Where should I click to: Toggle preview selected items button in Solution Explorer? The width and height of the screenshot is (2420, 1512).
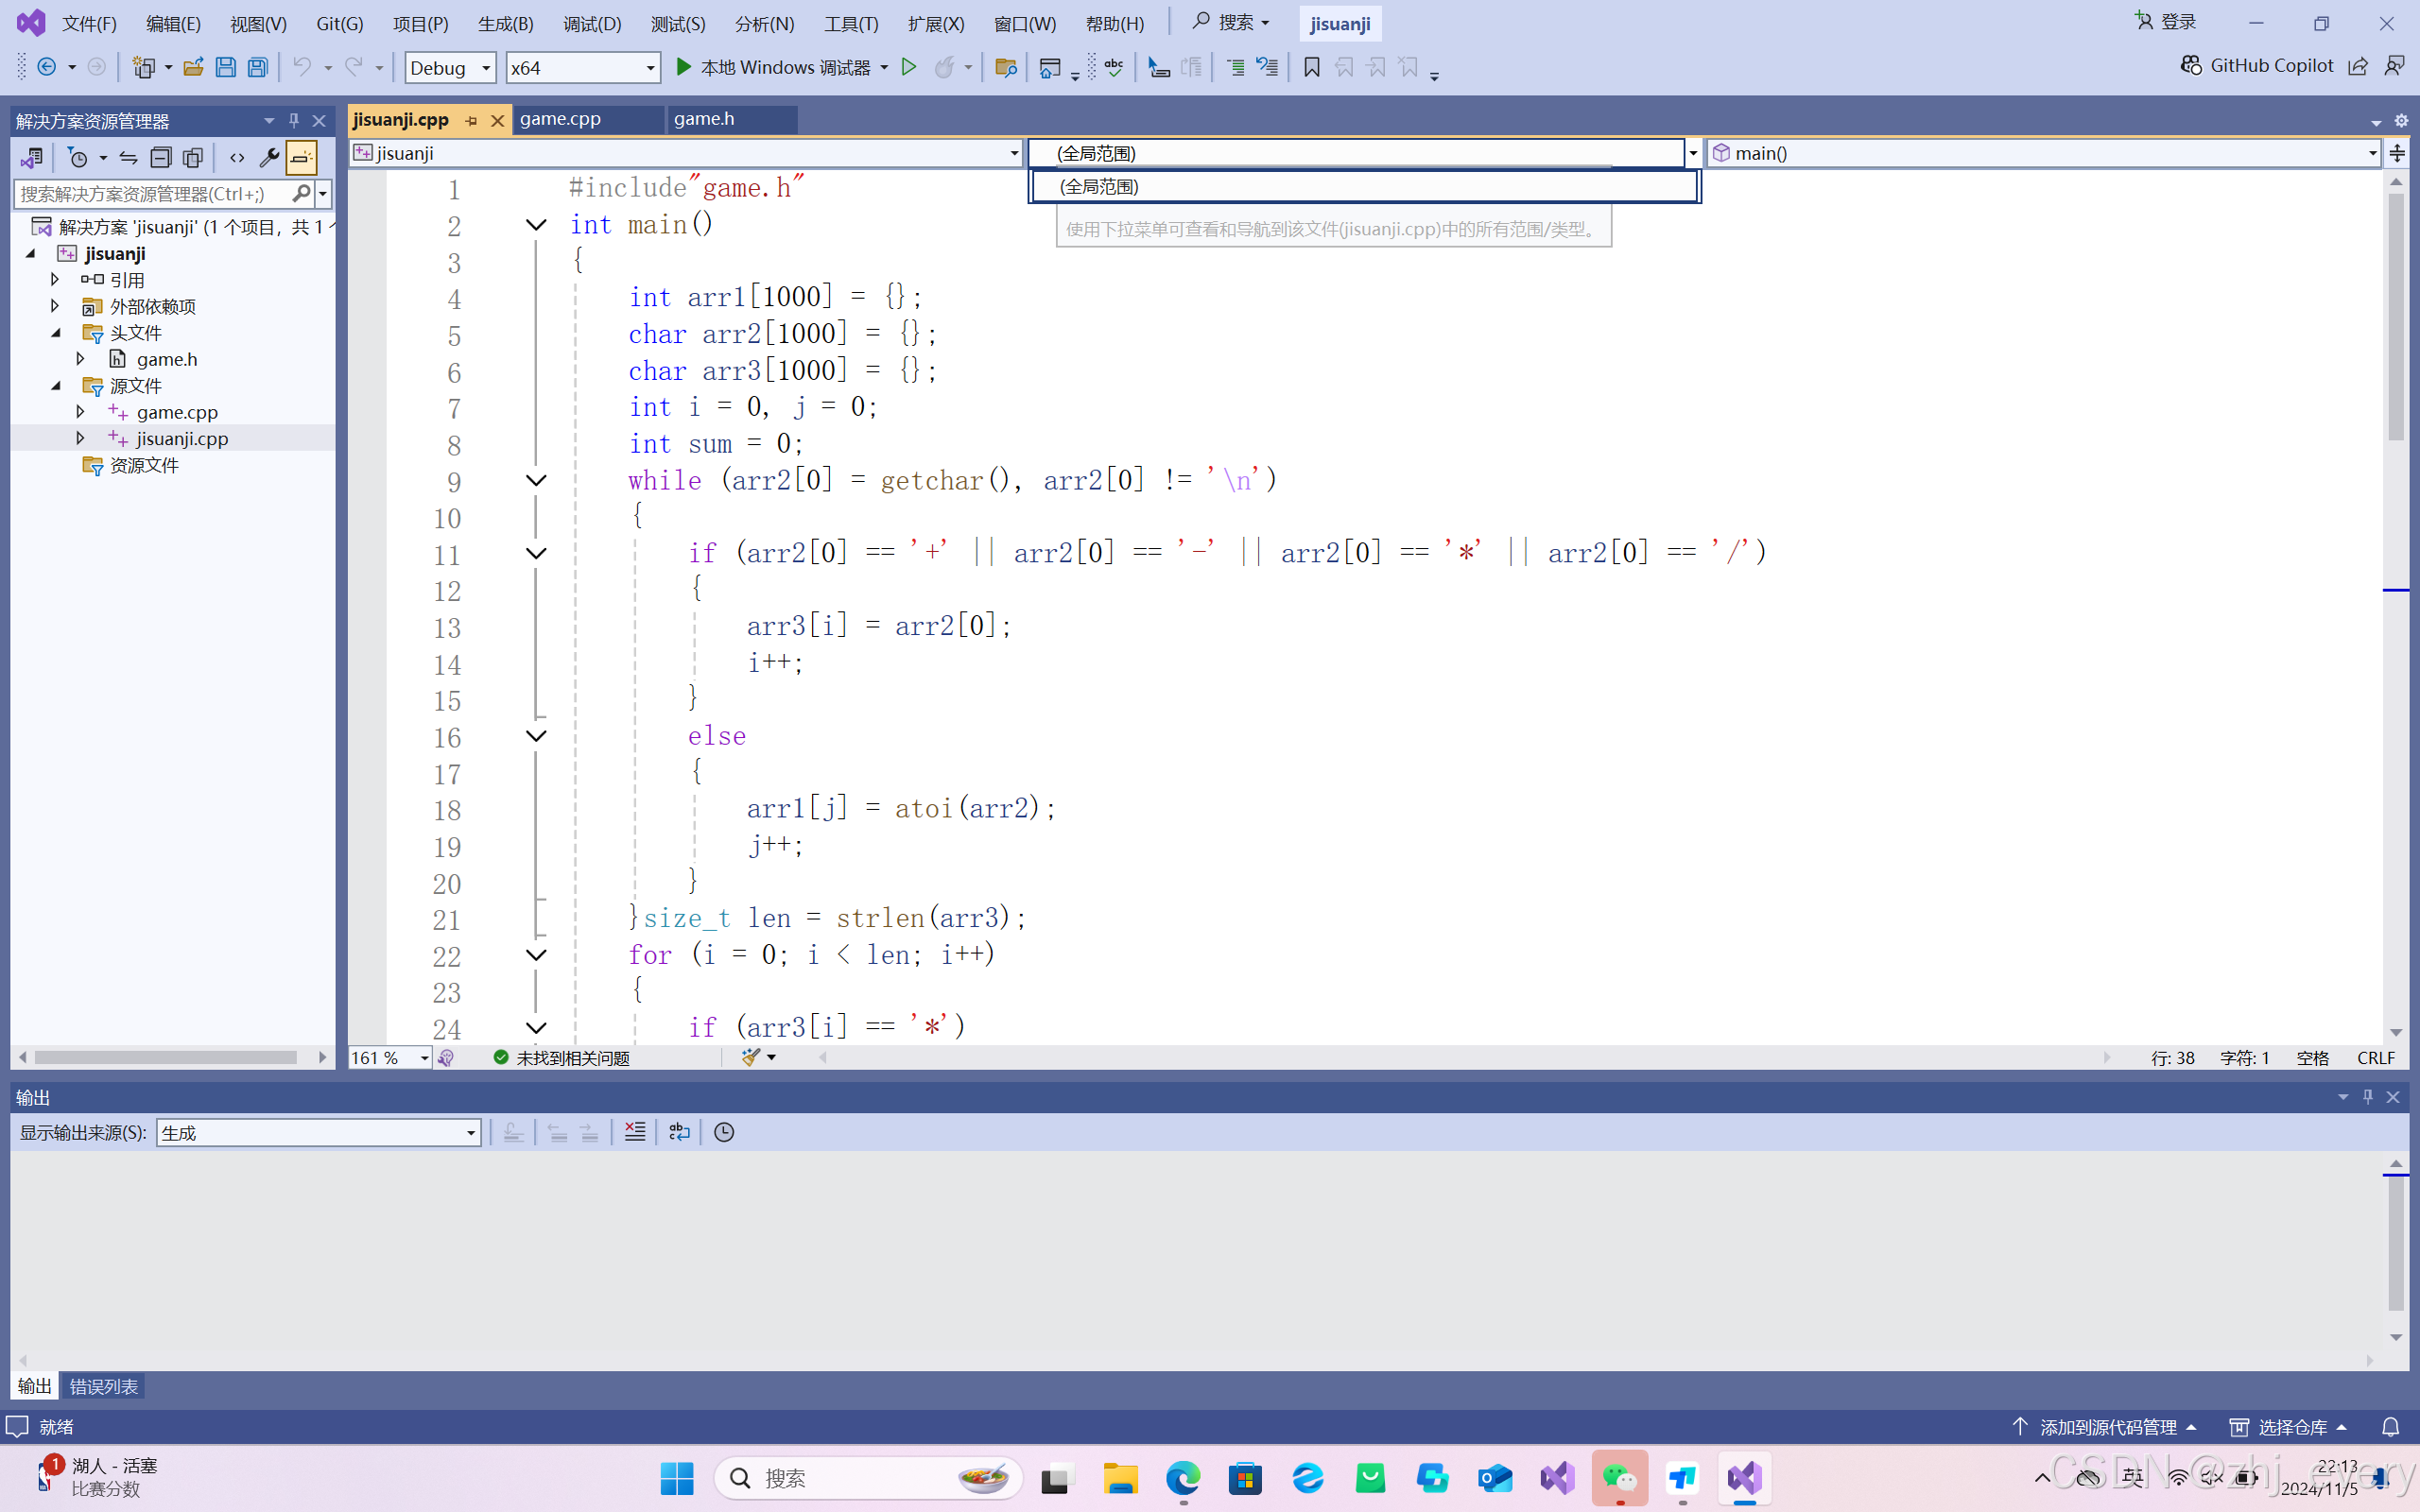301,157
